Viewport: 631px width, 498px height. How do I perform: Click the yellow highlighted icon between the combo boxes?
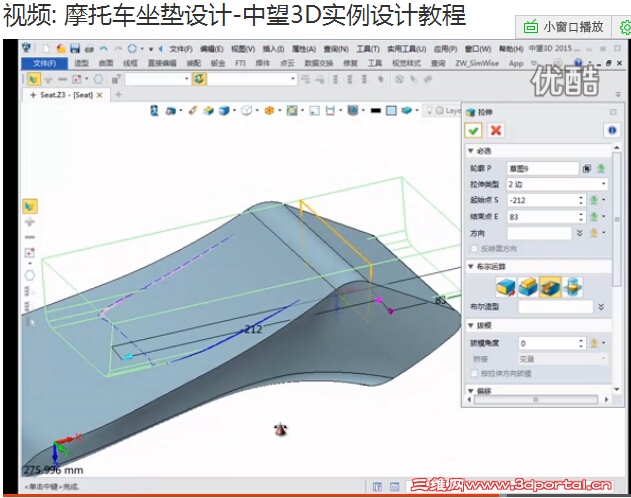[x=199, y=79]
